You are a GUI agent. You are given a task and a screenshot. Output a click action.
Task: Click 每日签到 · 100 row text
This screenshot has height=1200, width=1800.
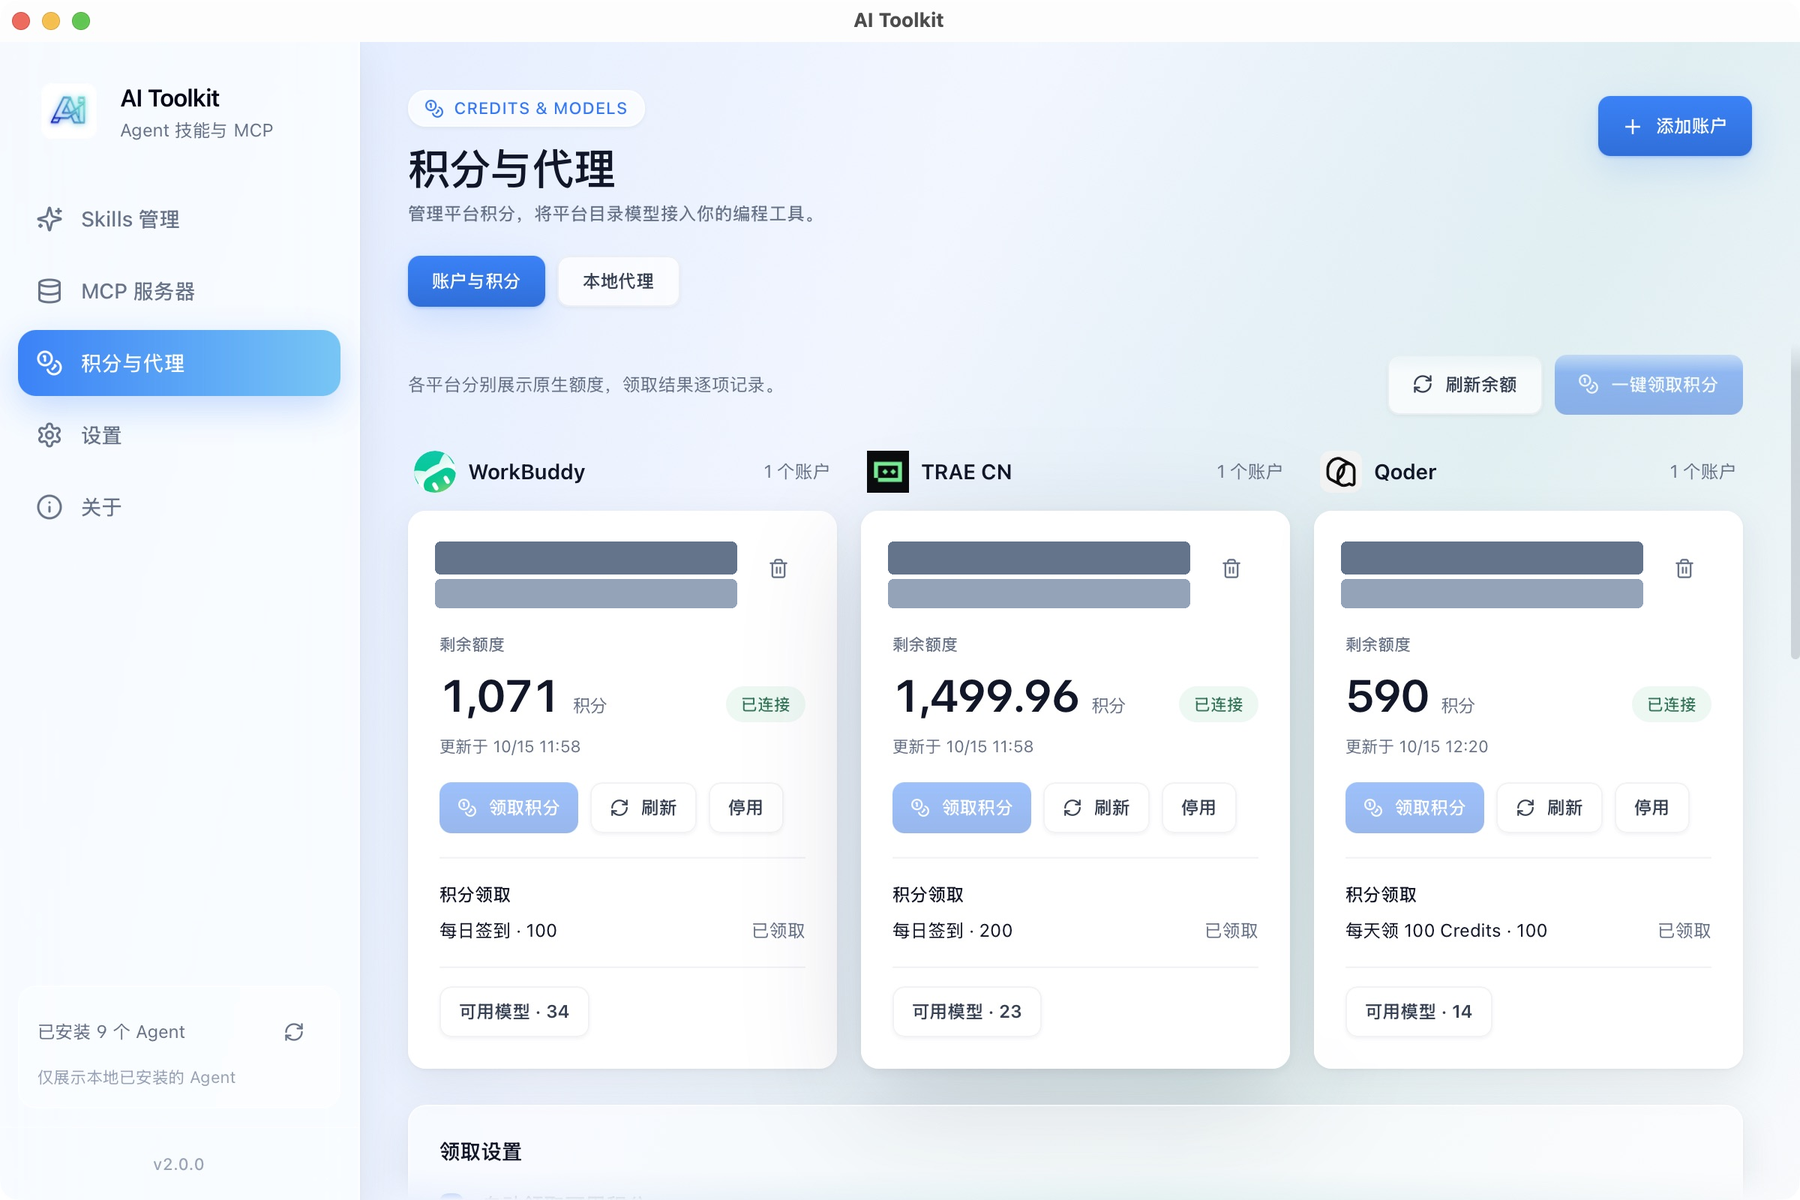[498, 931]
